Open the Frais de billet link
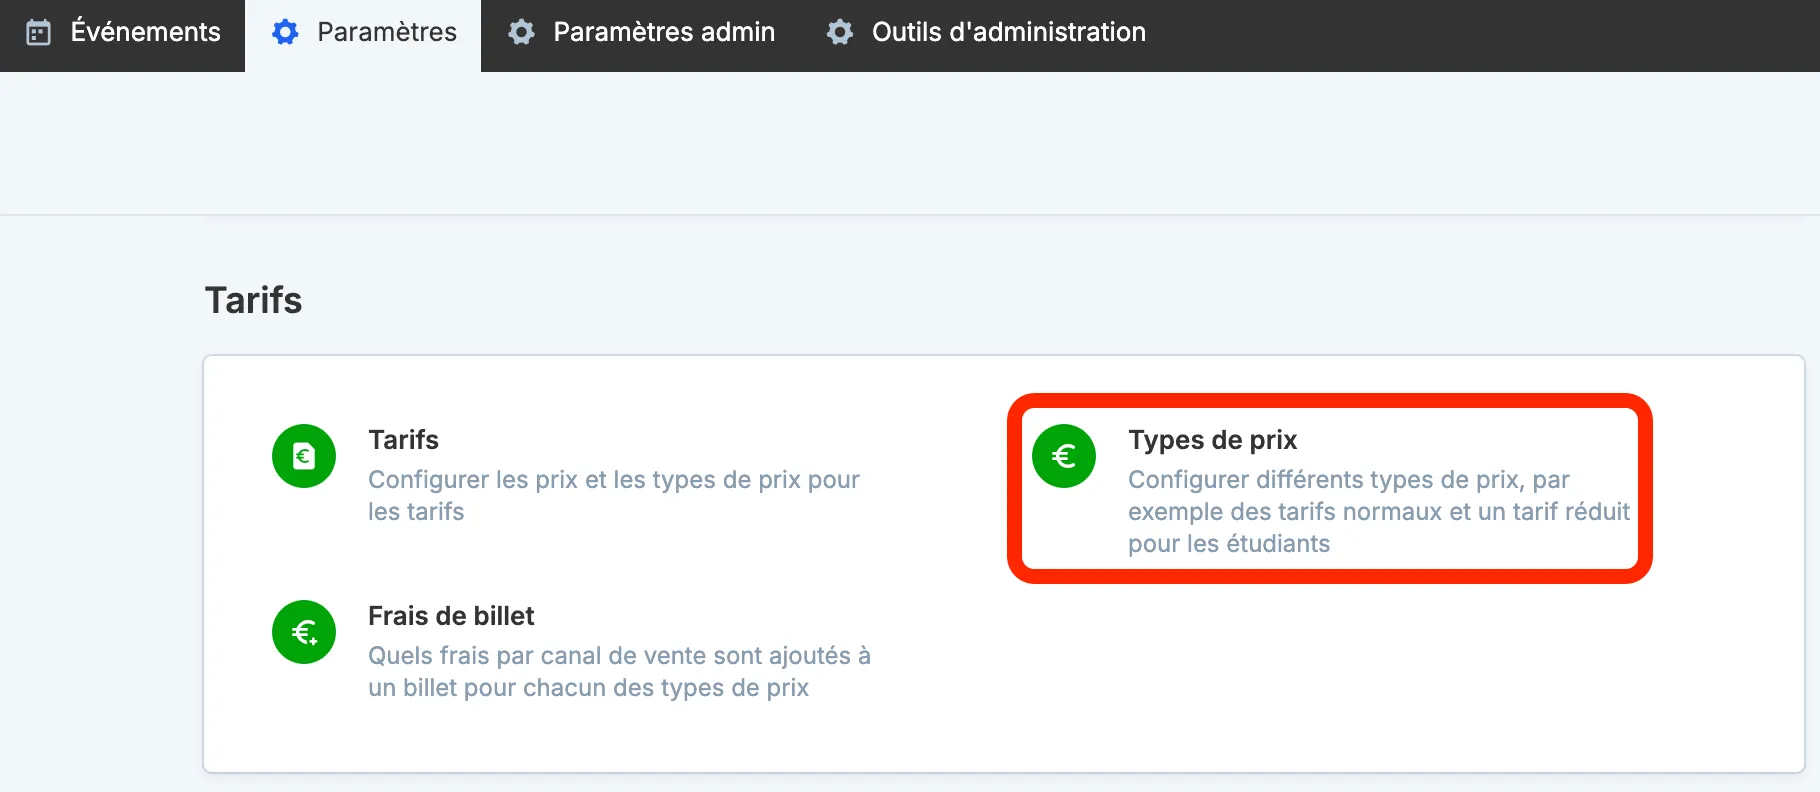The image size is (1820, 792). point(451,616)
